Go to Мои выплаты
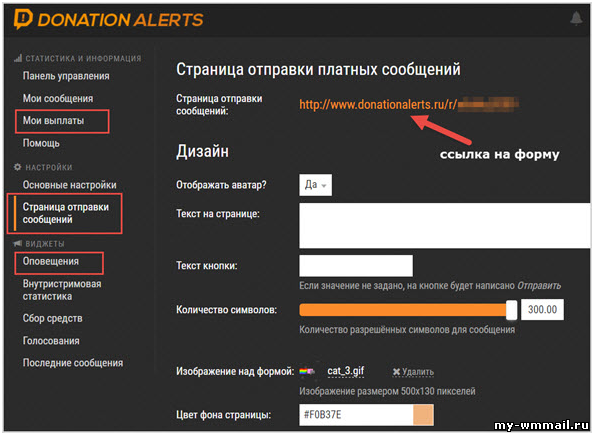Image resolution: width=594 pixels, height=435 pixels. (53, 121)
